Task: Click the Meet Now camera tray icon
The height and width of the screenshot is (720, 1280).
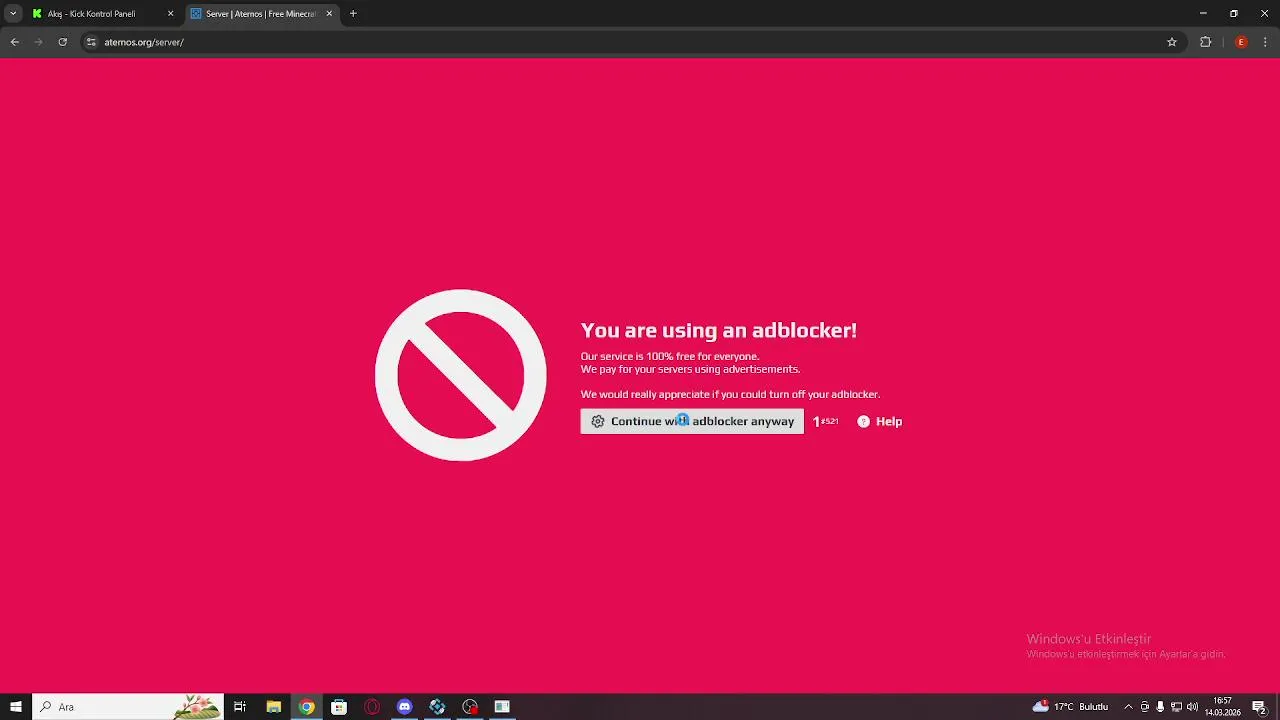Action: coord(1145,707)
